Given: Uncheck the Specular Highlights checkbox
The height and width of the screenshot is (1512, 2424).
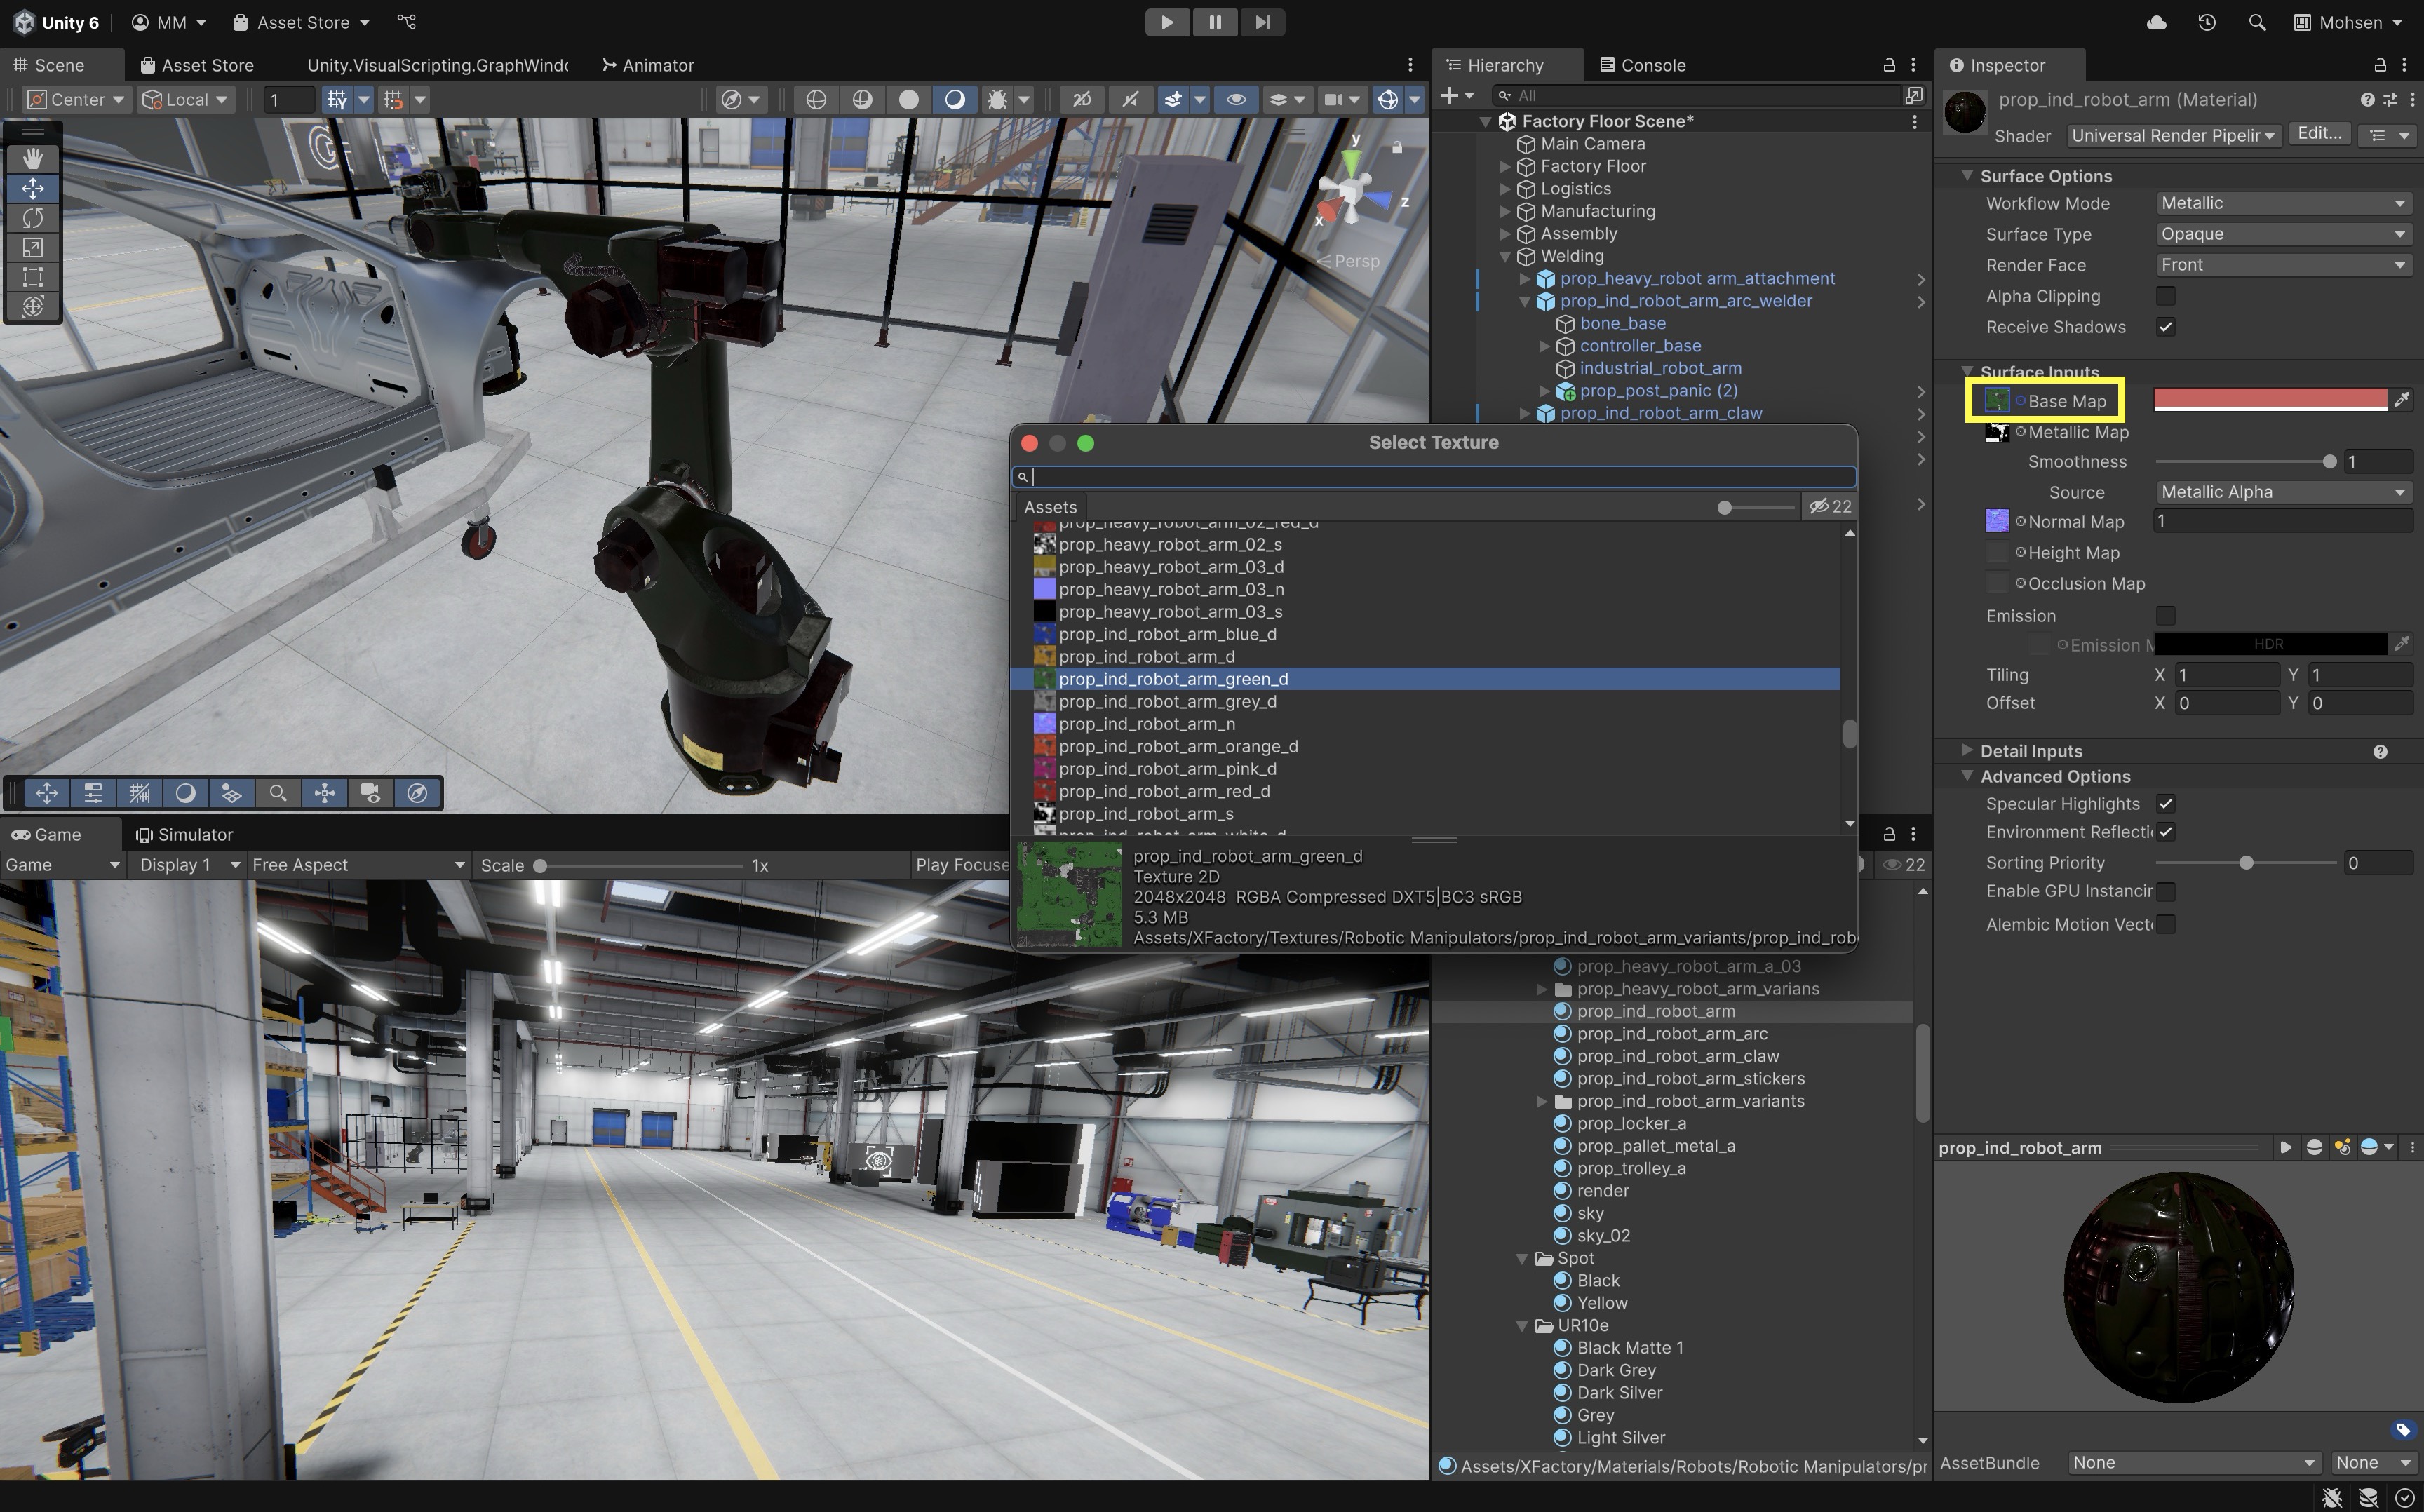Looking at the screenshot, I should point(2165,804).
